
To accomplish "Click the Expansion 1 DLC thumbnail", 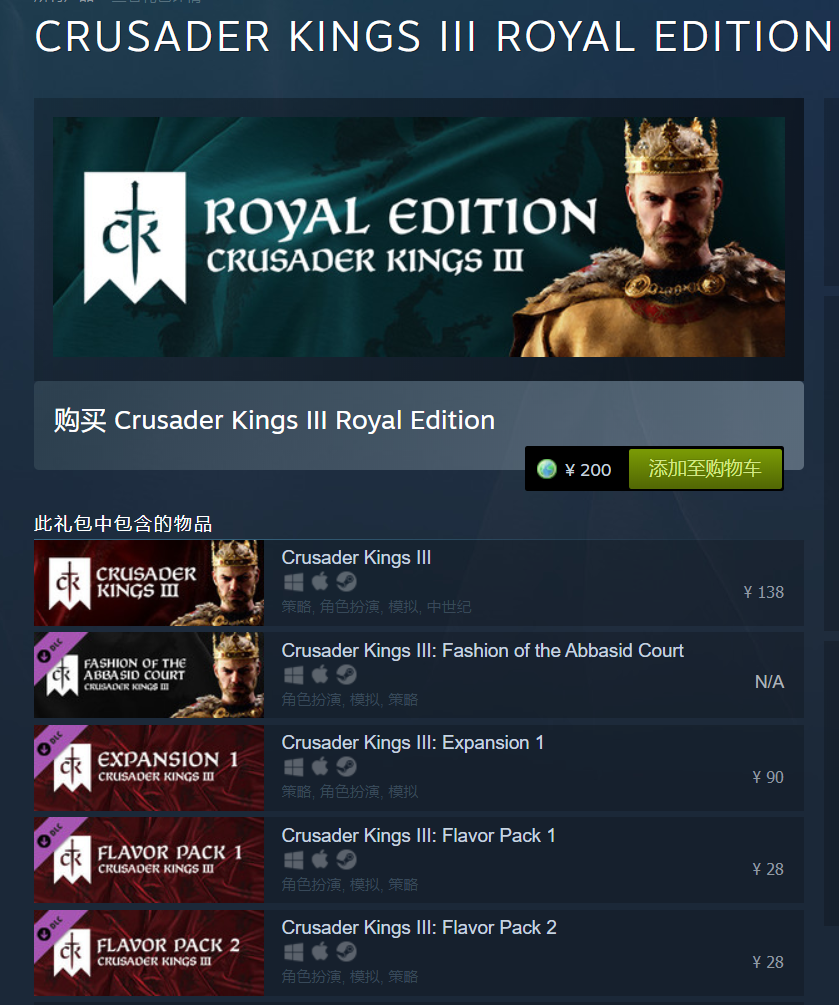I will coord(149,768).
